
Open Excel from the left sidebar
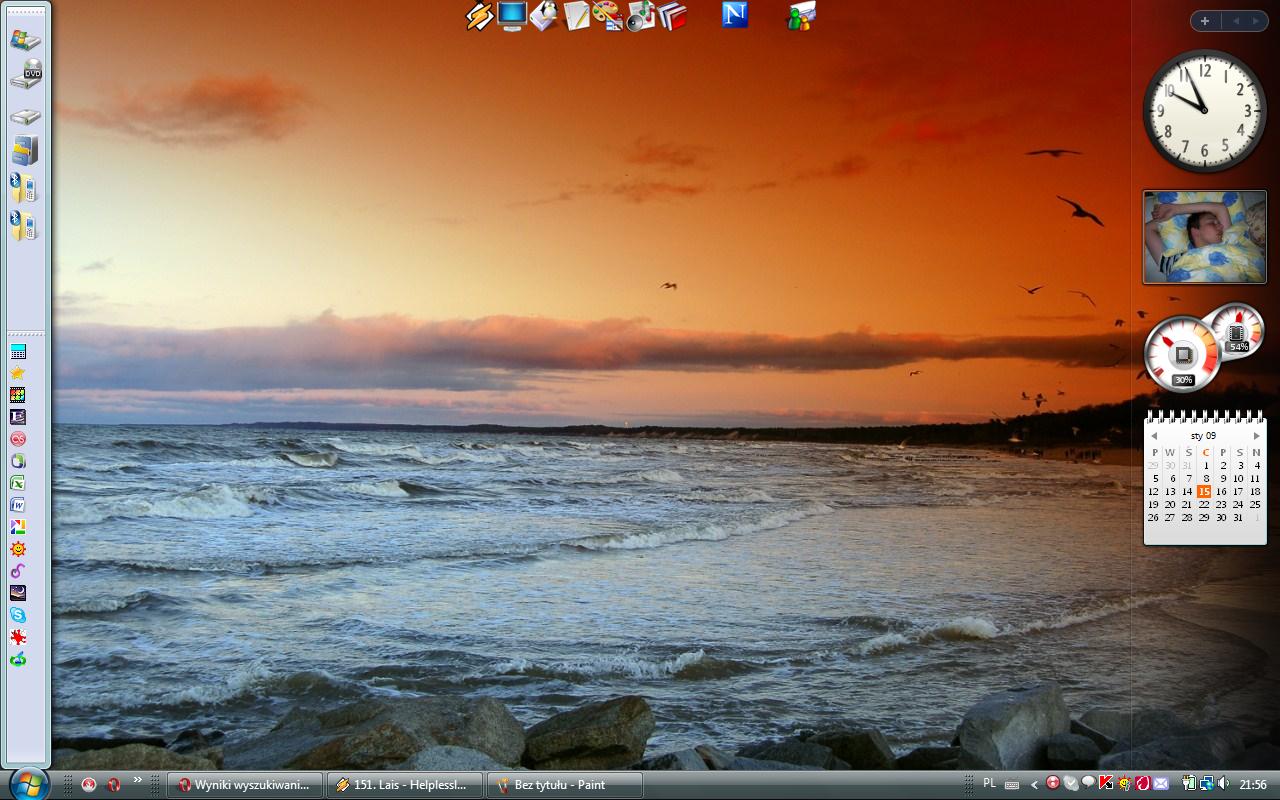coord(17,483)
